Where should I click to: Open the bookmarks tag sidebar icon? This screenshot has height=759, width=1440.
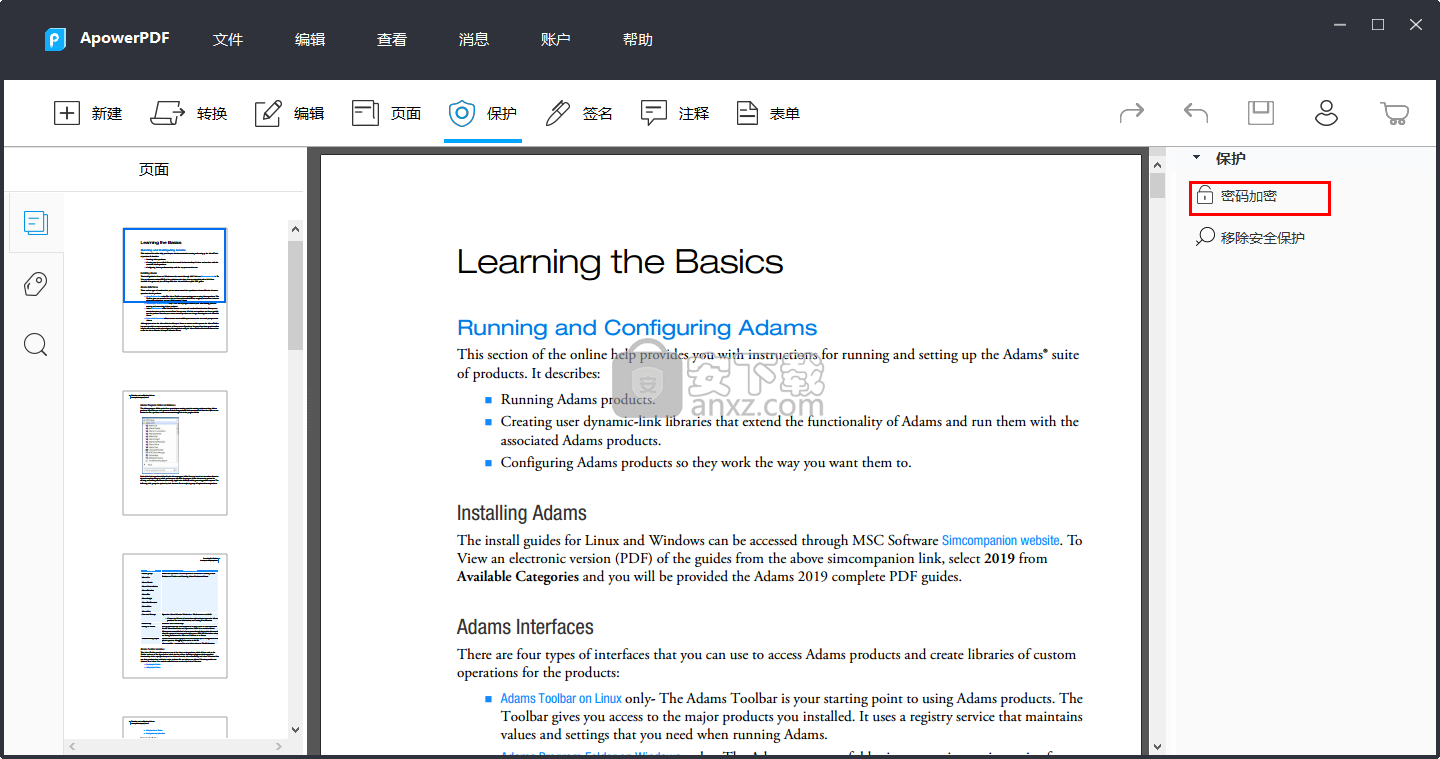coord(35,285)
